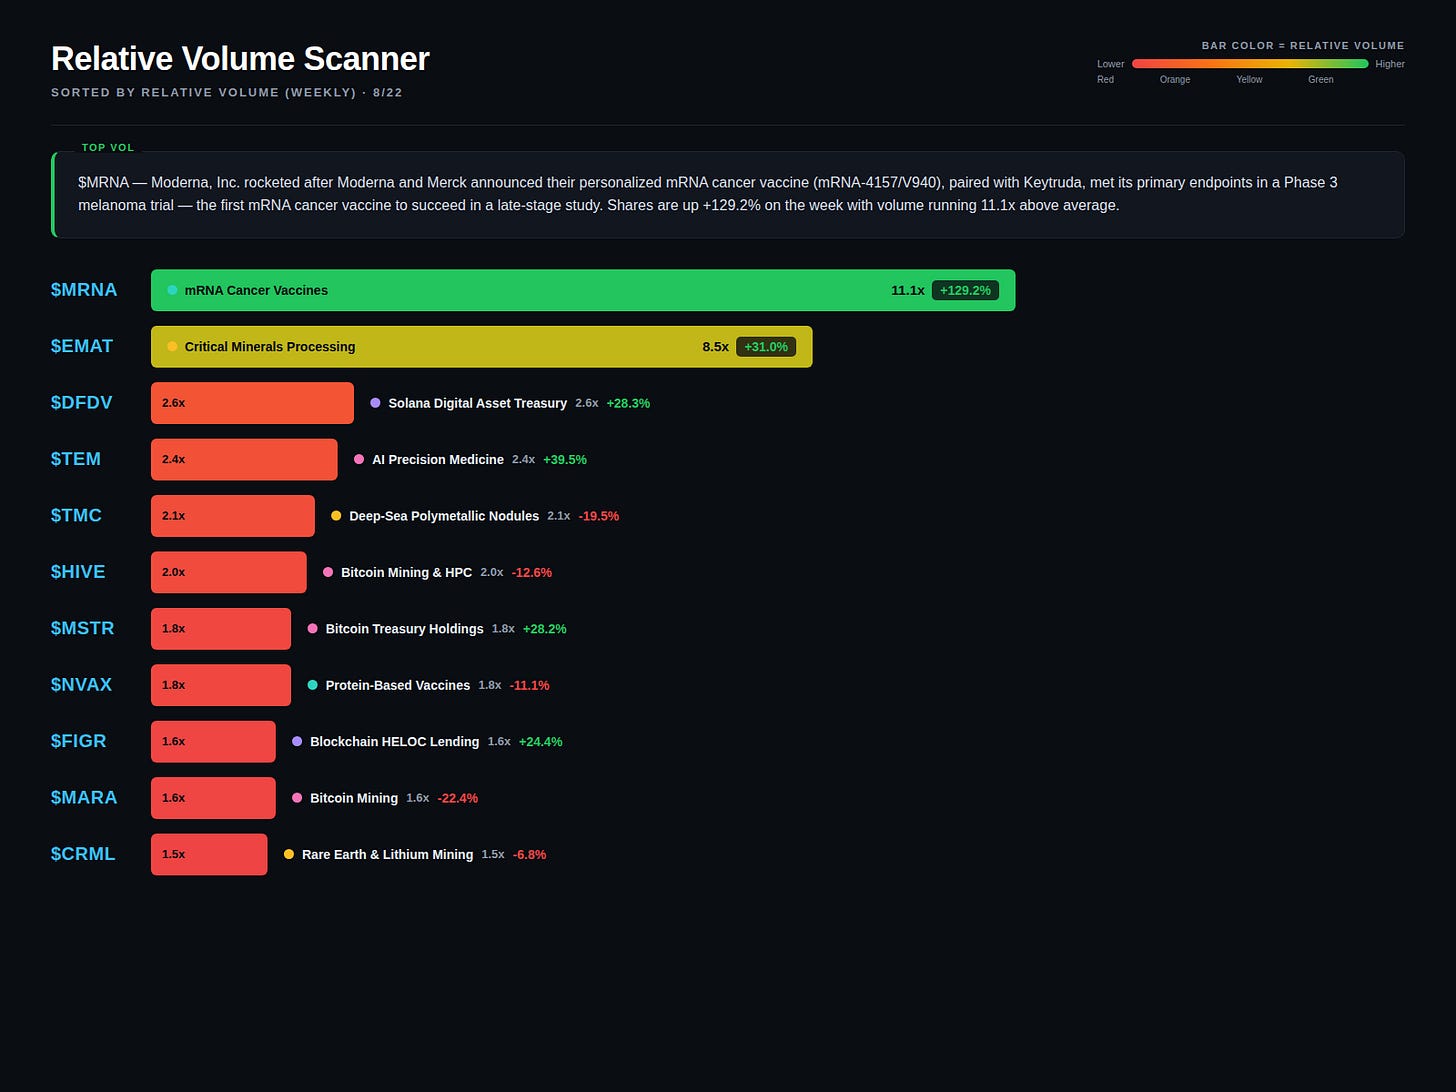Click the pink dot beside Bitcoin Mining & HPC
1456x1092 pixels.
[x=328, y=572]
